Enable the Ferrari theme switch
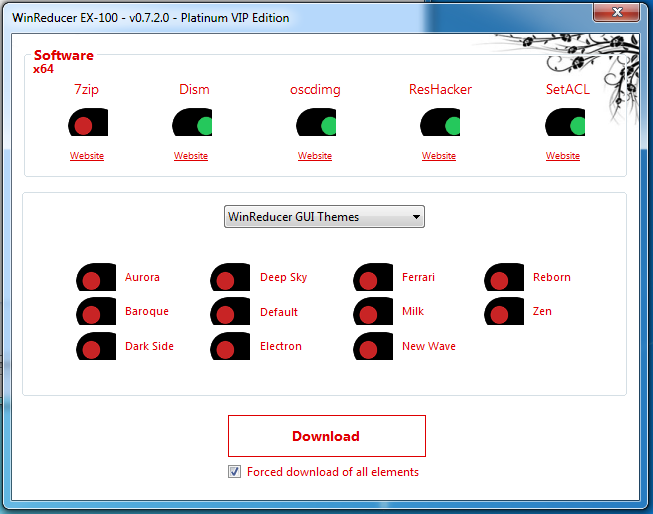 pyautogui.click(x=373, y=277)
